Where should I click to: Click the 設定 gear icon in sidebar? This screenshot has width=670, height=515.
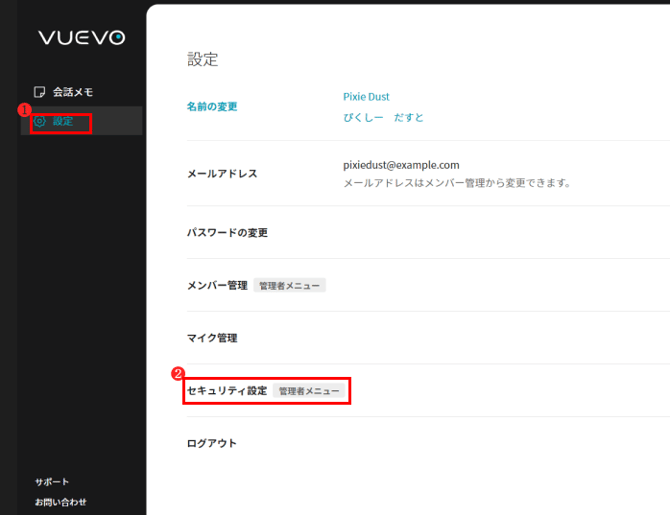click(40, 122)
